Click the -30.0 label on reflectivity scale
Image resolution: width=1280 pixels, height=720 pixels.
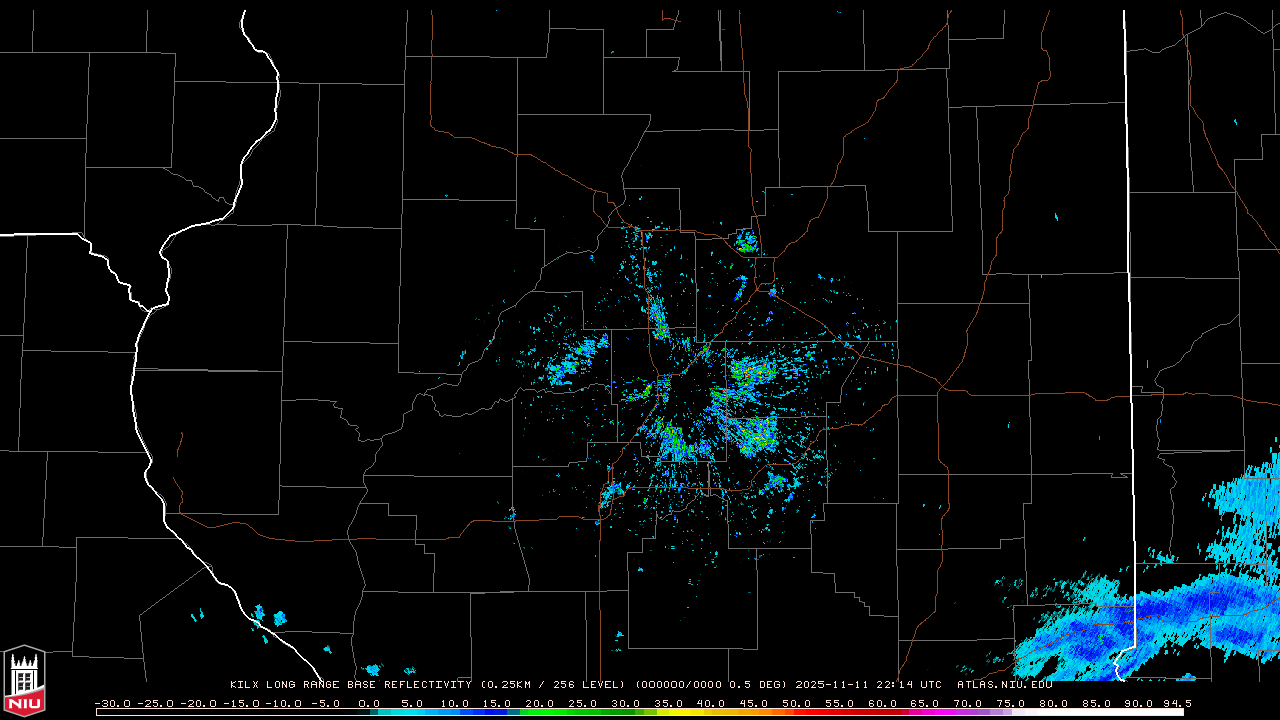pyautogui.click(x=112, y=703)
